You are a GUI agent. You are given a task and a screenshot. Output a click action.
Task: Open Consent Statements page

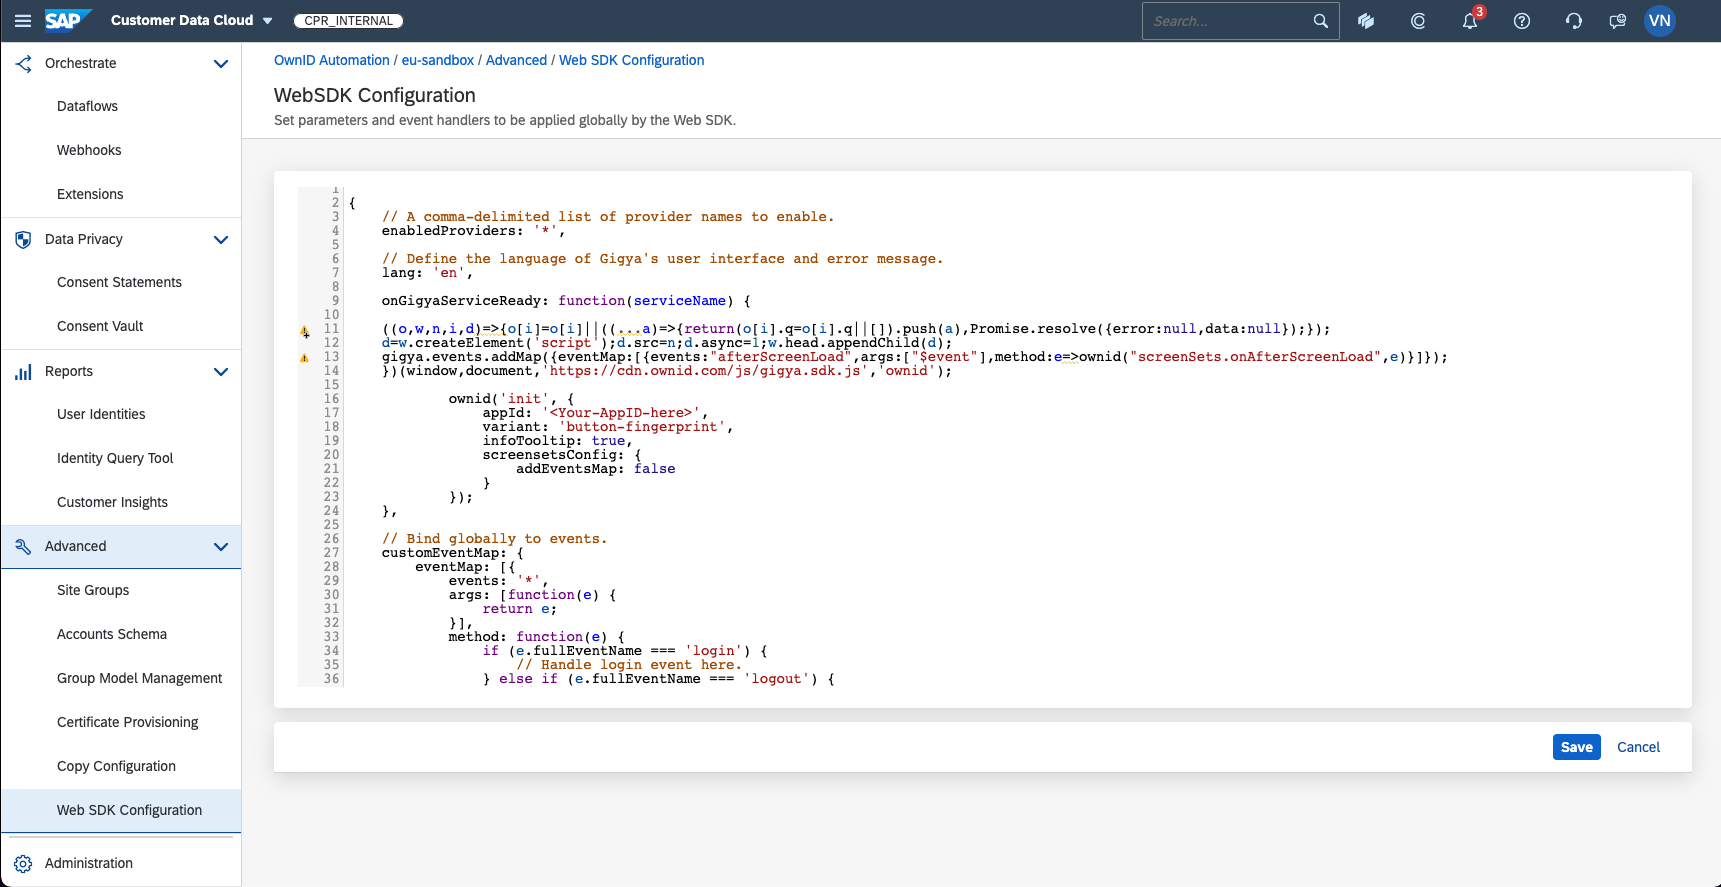[121, 283]
